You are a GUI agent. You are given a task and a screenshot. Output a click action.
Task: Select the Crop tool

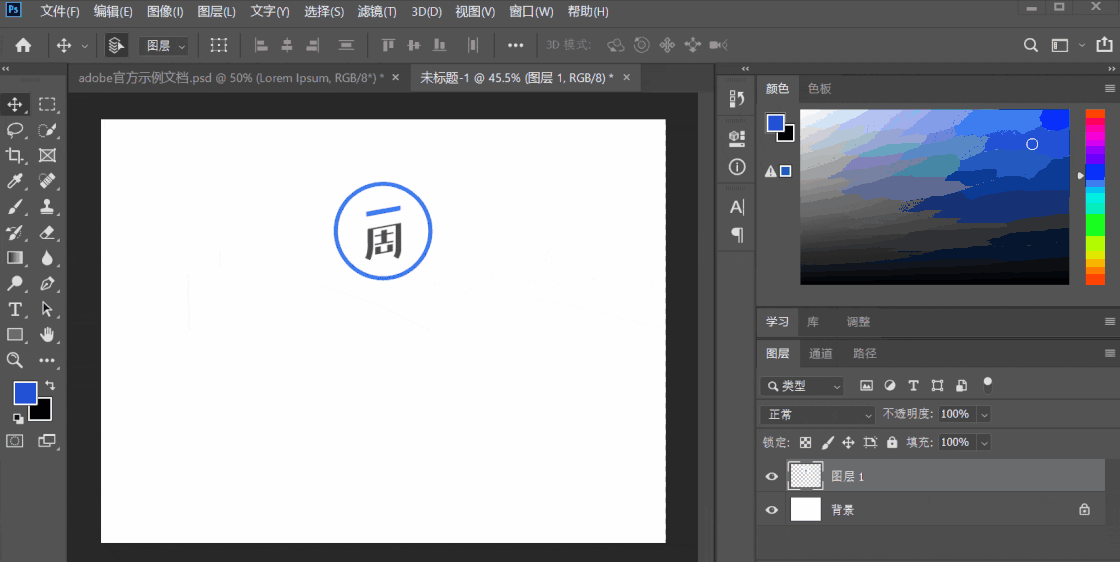(14, 156)
